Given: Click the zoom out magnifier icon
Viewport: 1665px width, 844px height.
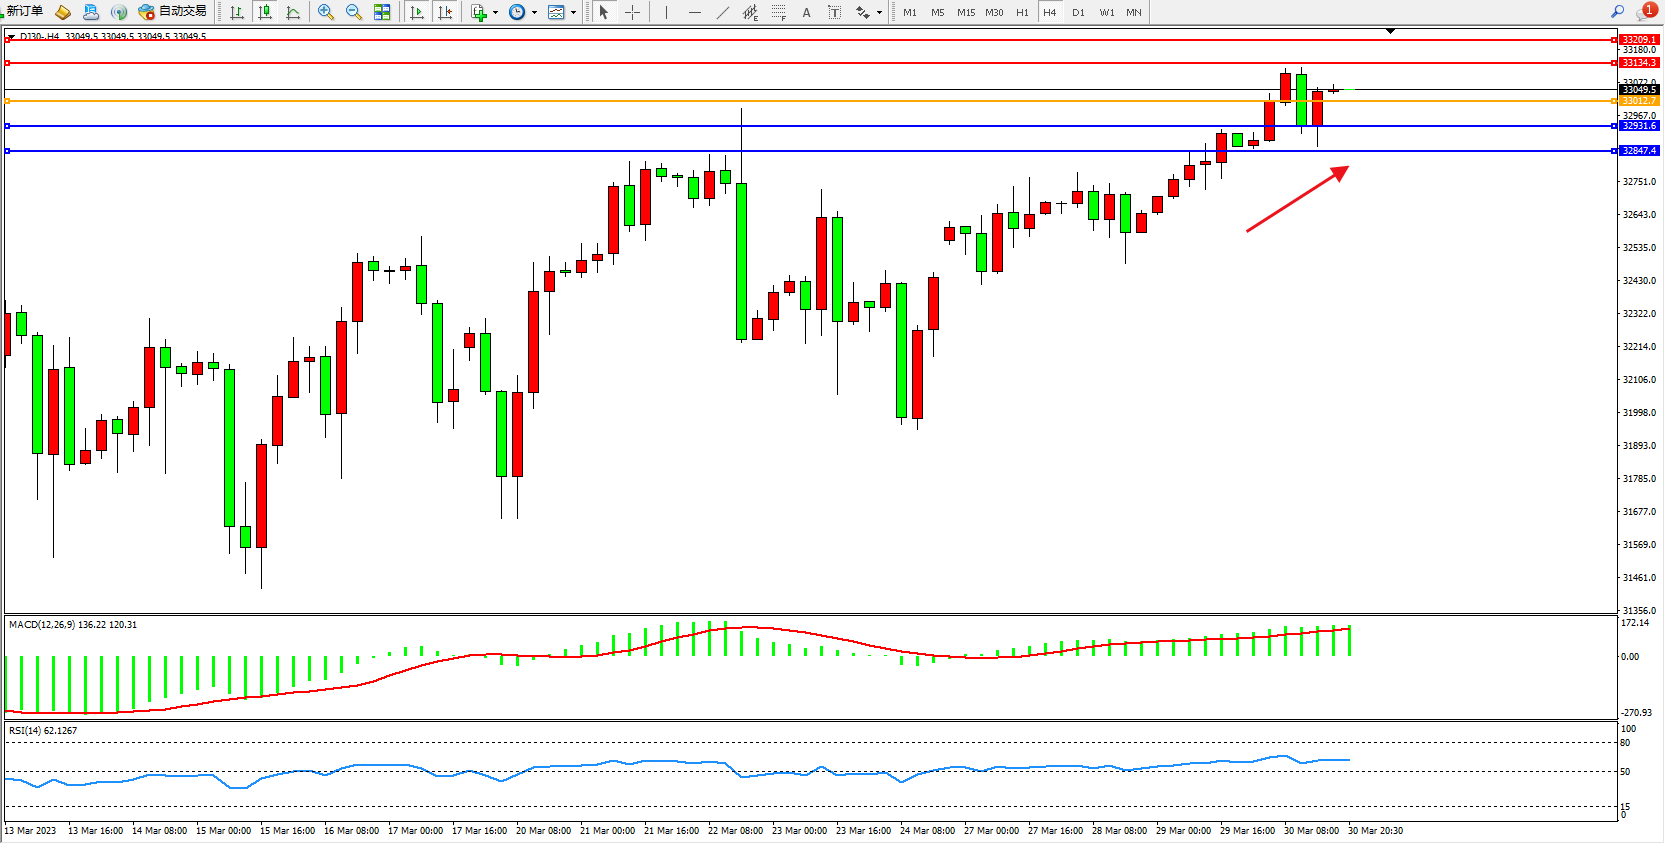Looking at the screenshot, I should pyautogui.click(x=353, y=12).
